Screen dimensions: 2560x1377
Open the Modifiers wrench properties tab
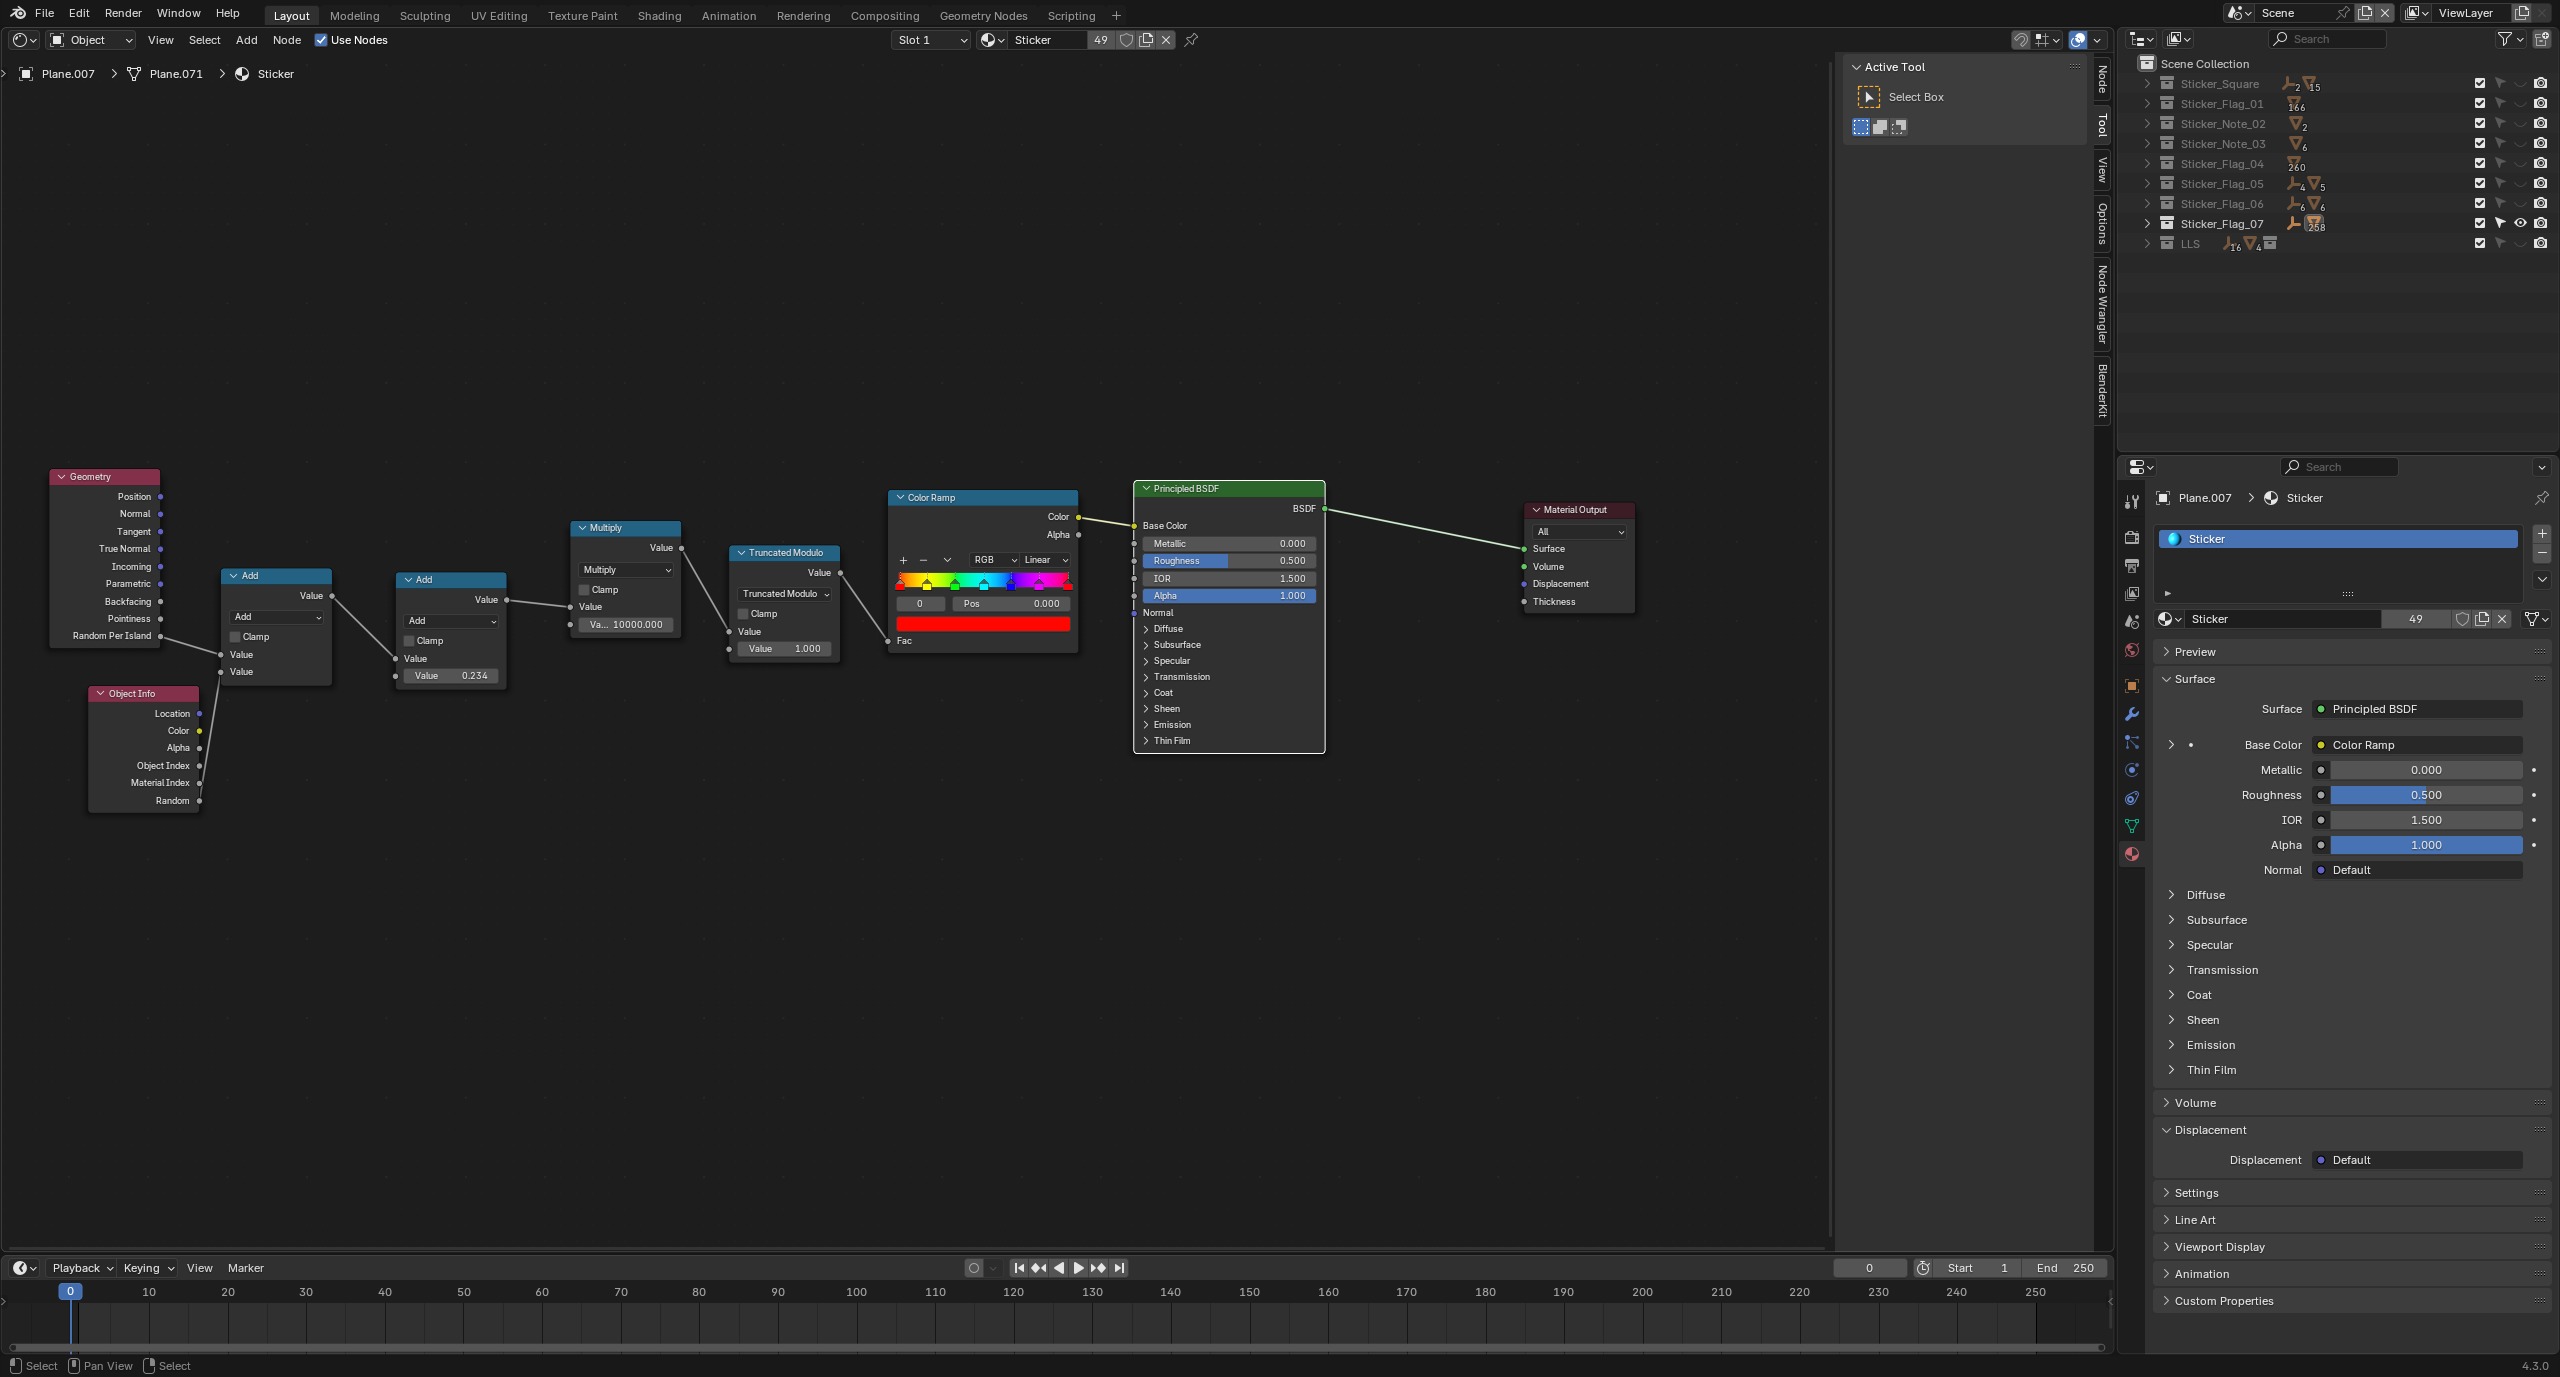pyautogui.click(x=2131, y=714)
